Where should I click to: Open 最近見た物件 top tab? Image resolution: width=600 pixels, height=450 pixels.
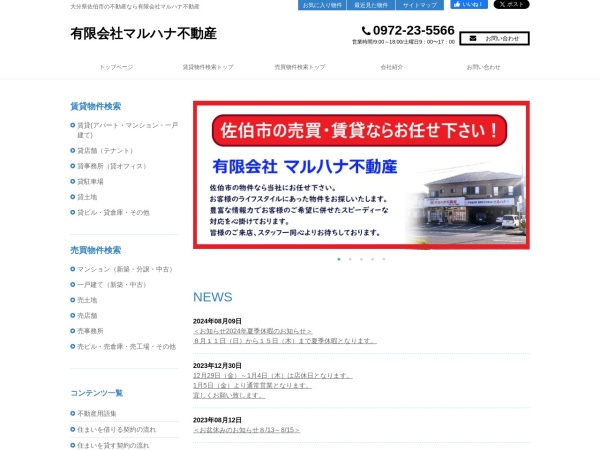click(371, 5)
